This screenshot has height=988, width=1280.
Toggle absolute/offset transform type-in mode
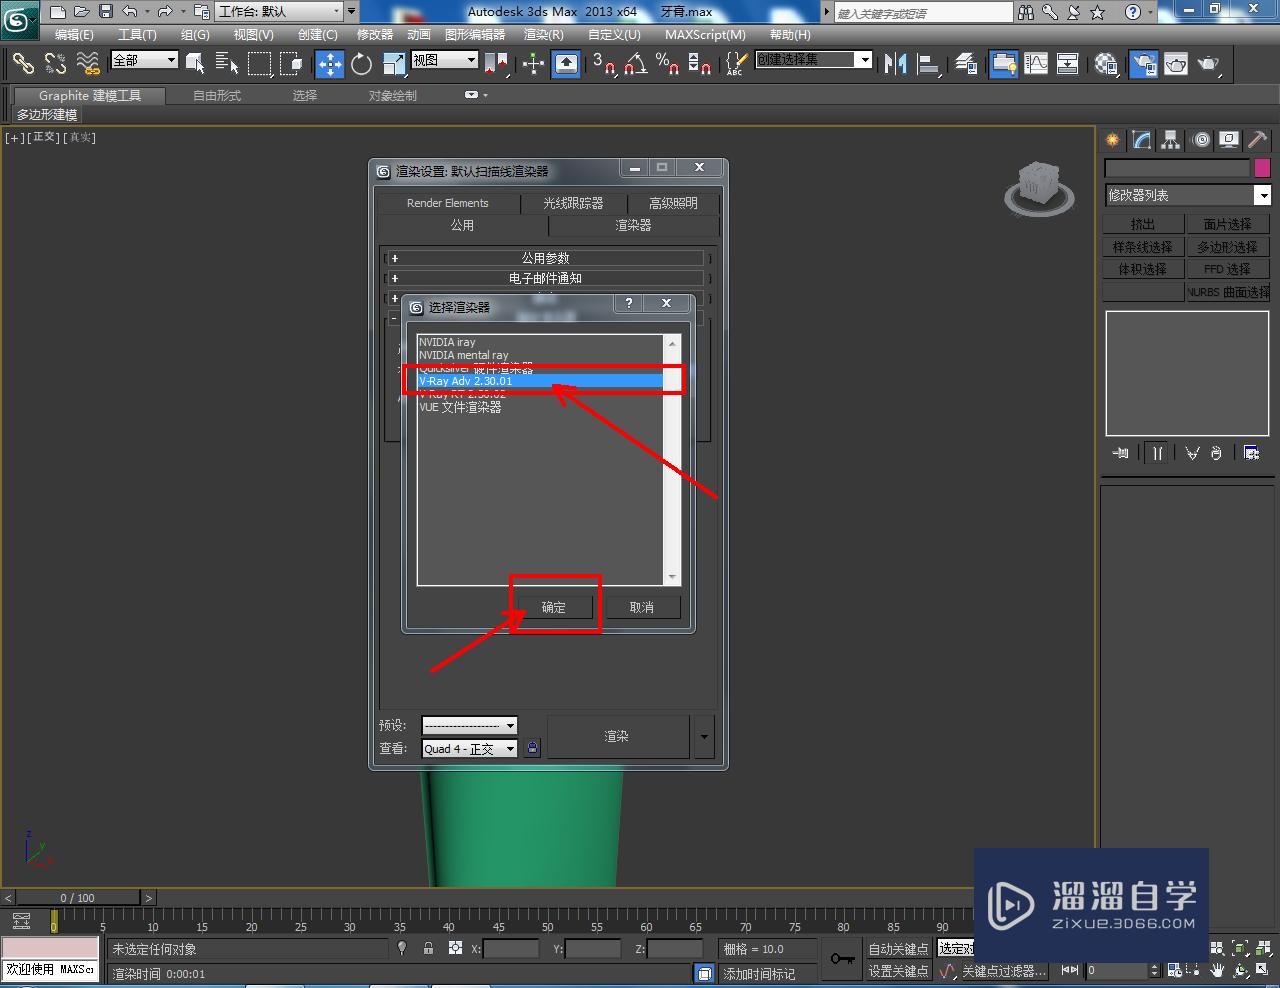(455, 948)
